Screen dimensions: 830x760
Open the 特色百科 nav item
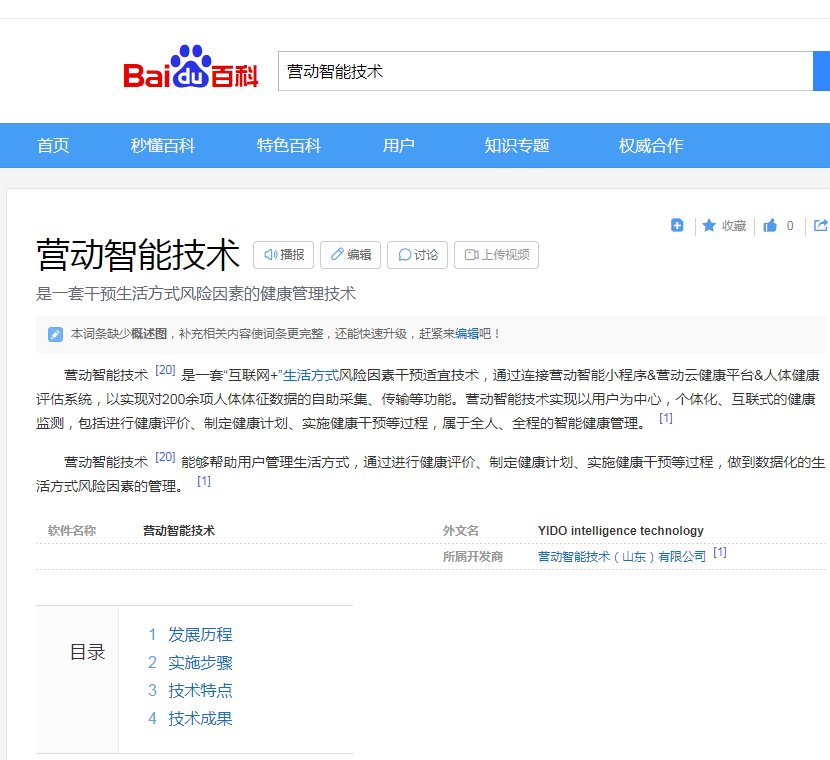(x=289, y=146)
